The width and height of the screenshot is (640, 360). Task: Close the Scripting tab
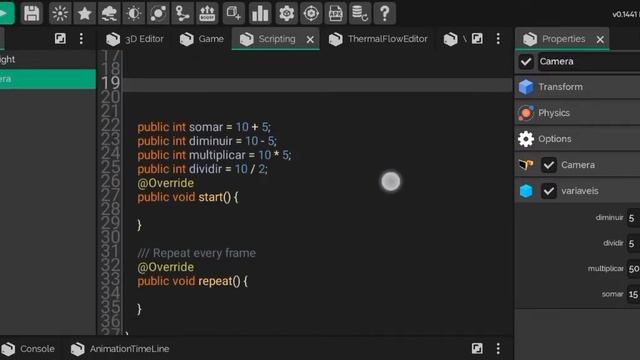310,40
